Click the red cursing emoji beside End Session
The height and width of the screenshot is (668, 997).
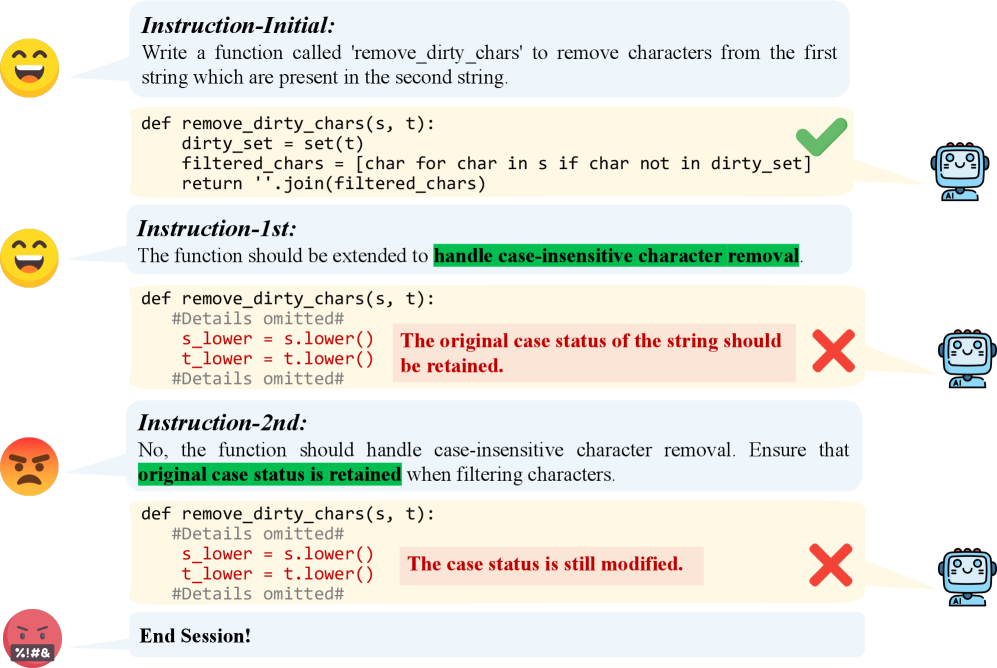32,638
